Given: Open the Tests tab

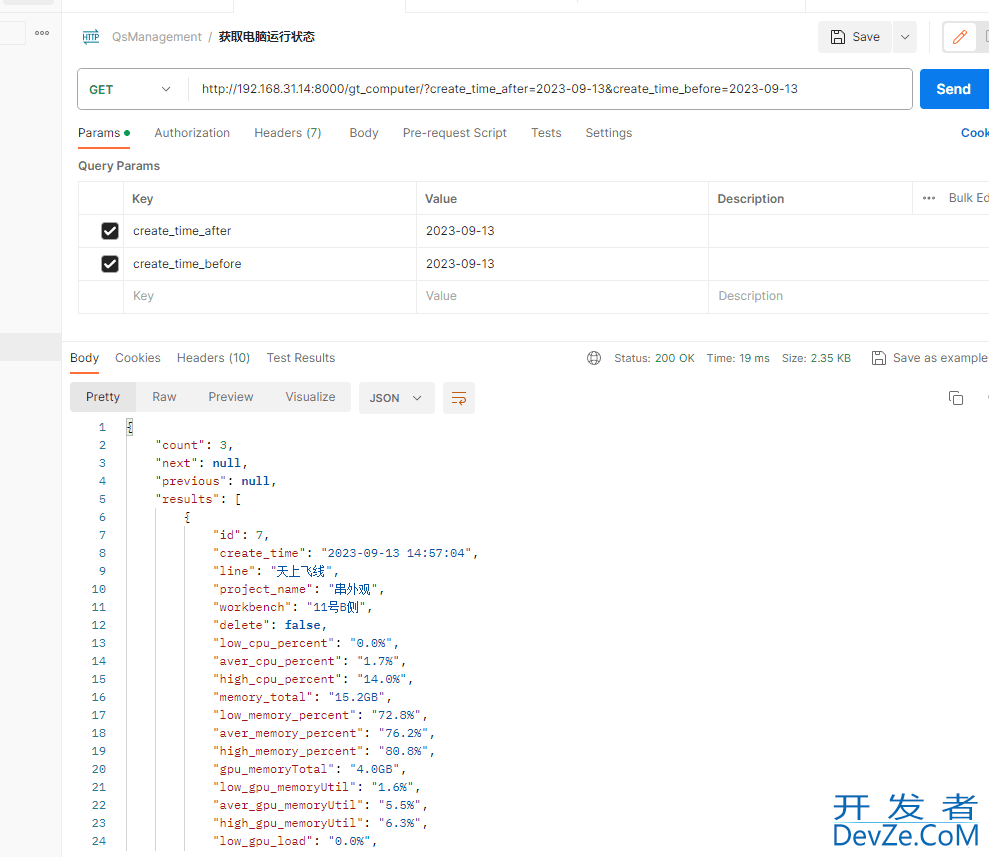Looking at the screenshot, I should [x=546, y=133].
